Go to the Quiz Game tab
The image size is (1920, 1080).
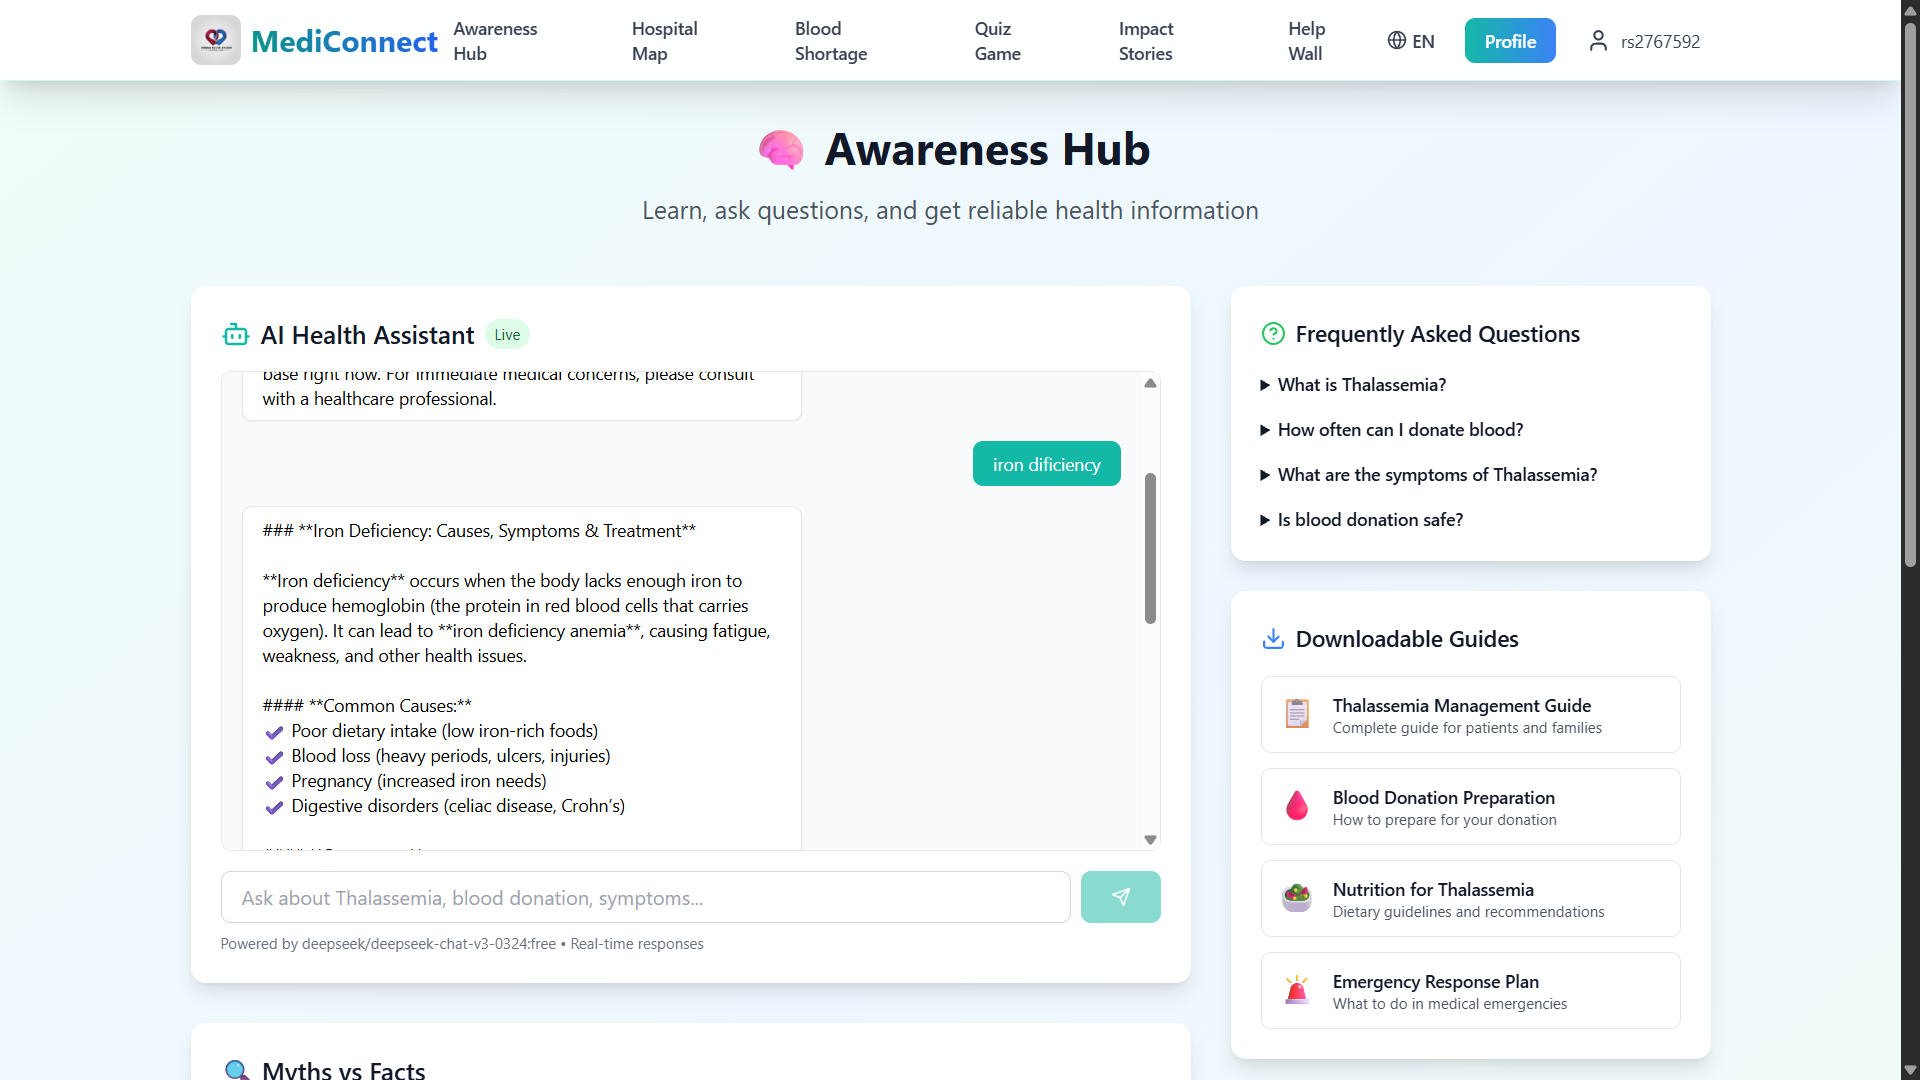997,41
